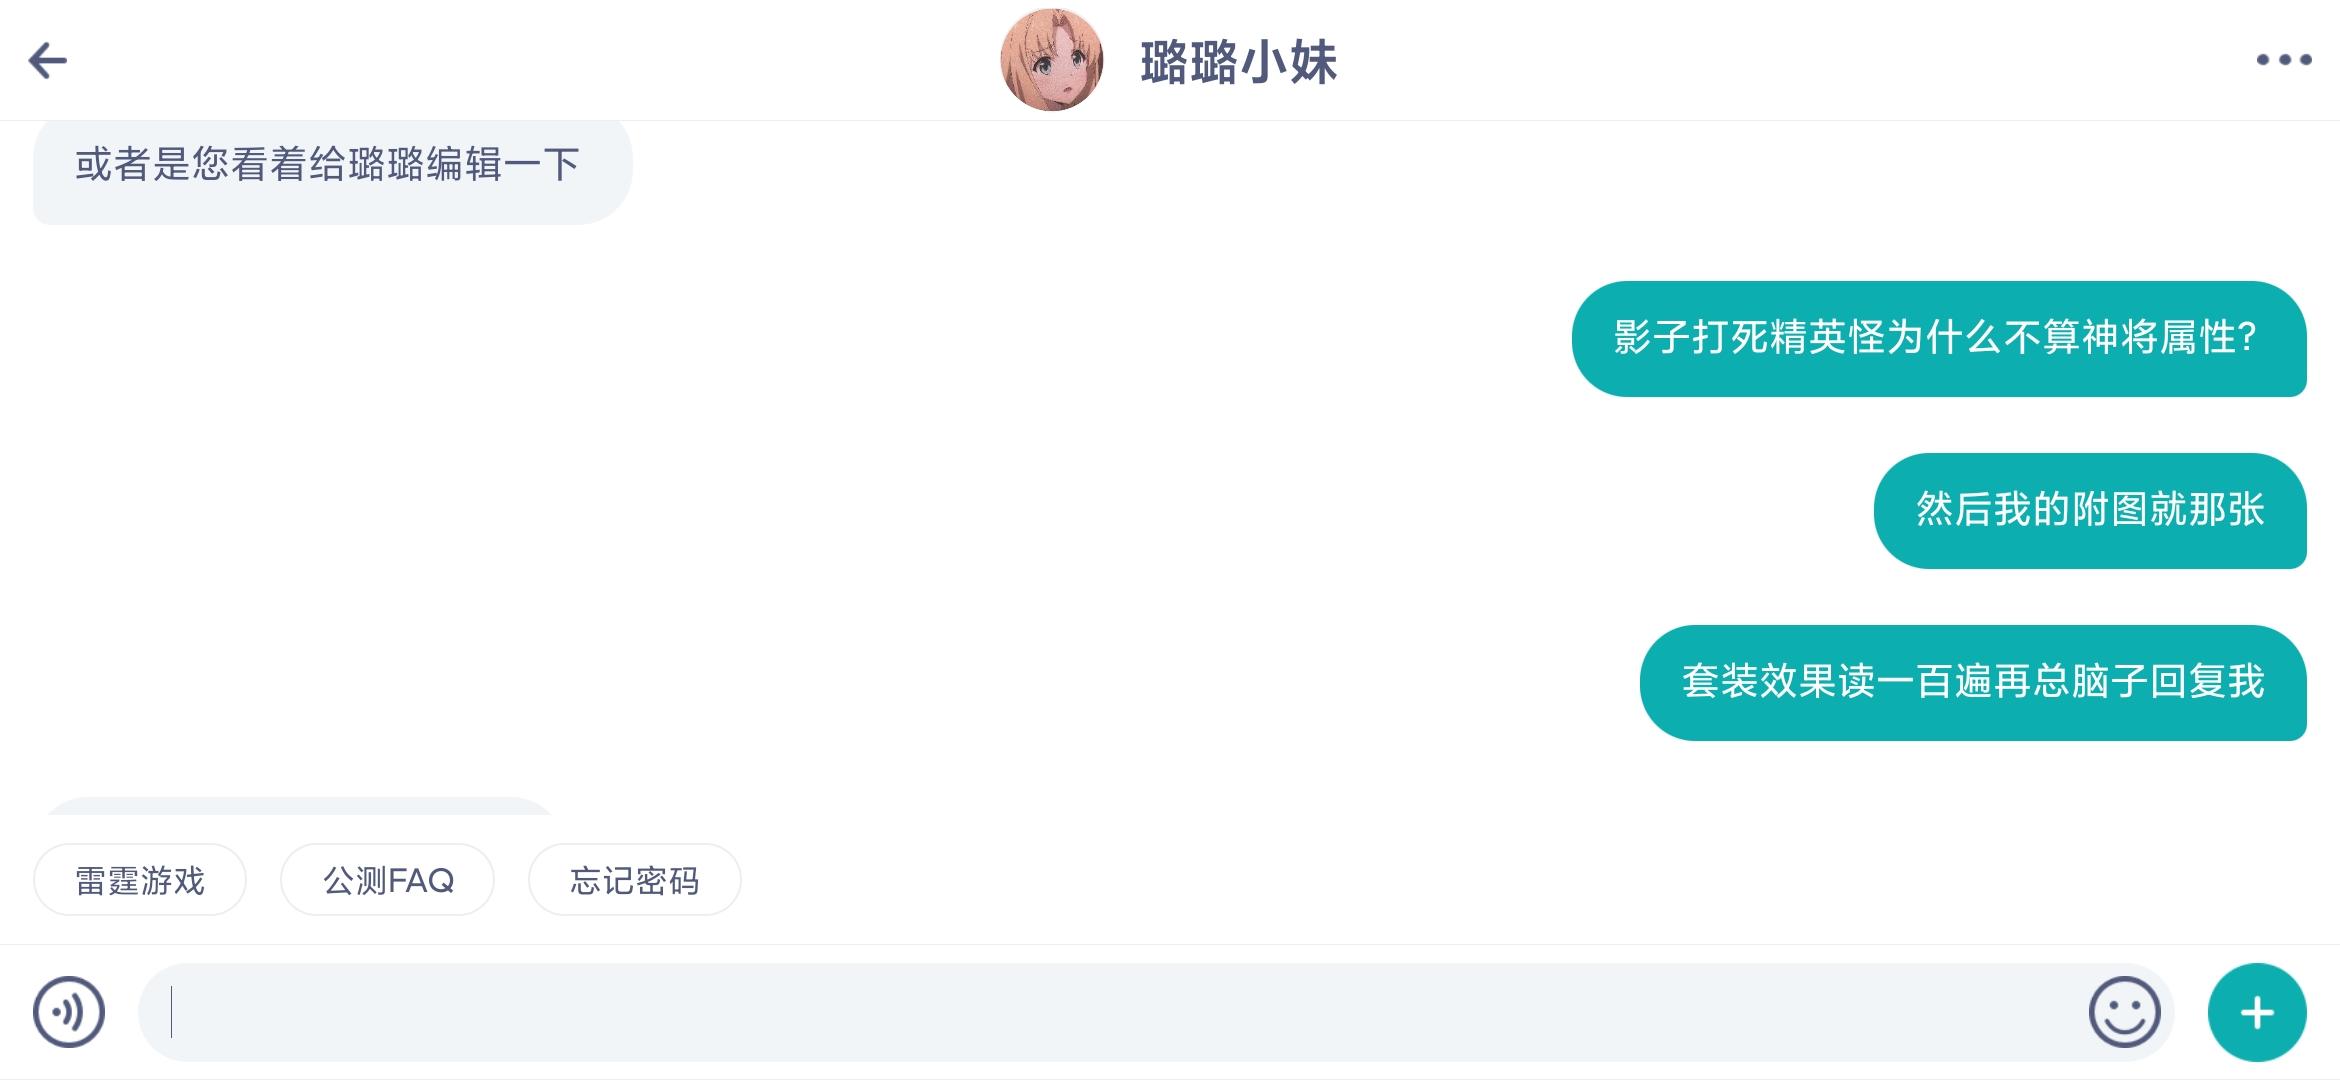Go back using the left arrow

[x=48, y=61]
